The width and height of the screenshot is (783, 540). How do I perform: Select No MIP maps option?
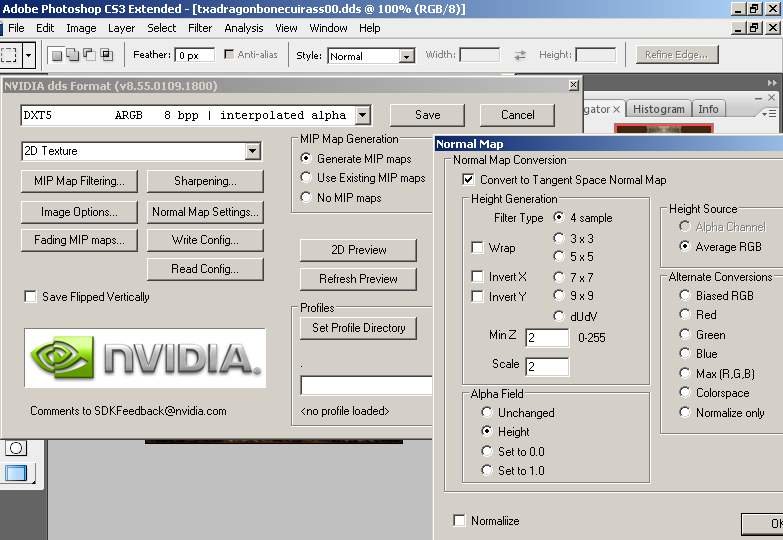(x=306, y=197)
